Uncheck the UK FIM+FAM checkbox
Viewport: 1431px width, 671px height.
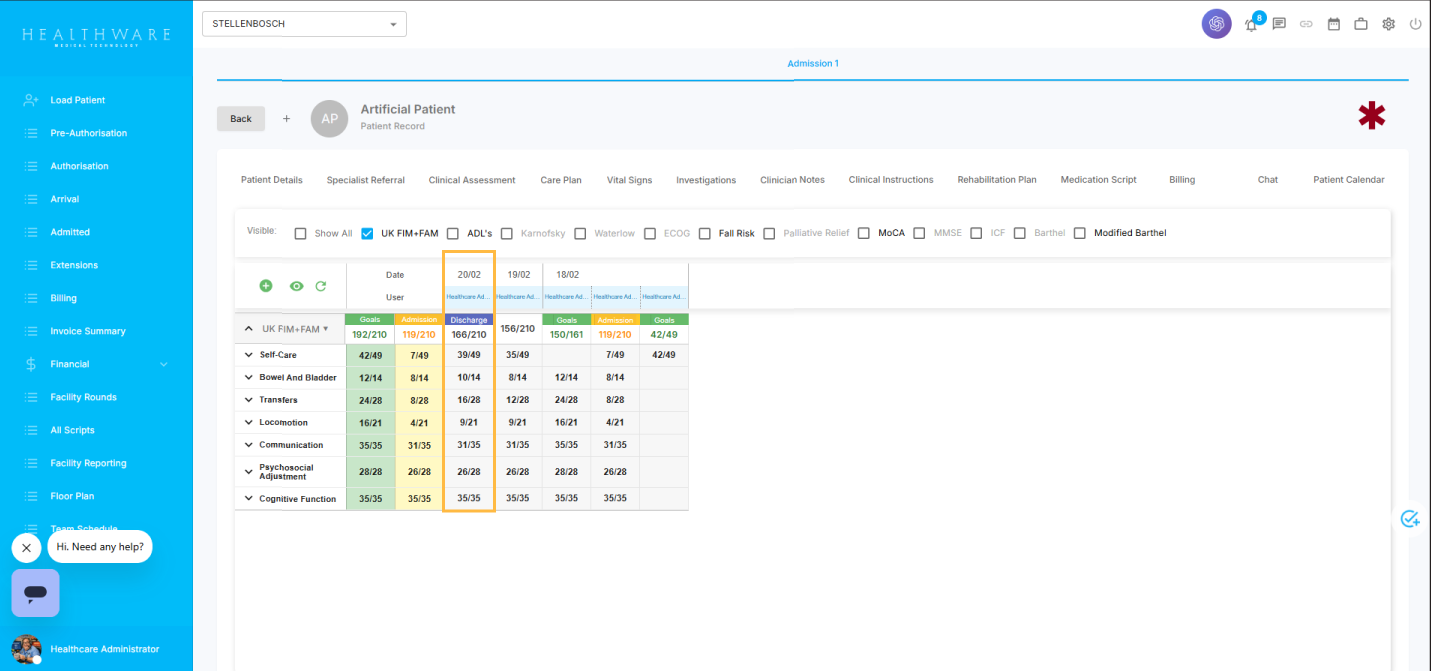(367, 234)
